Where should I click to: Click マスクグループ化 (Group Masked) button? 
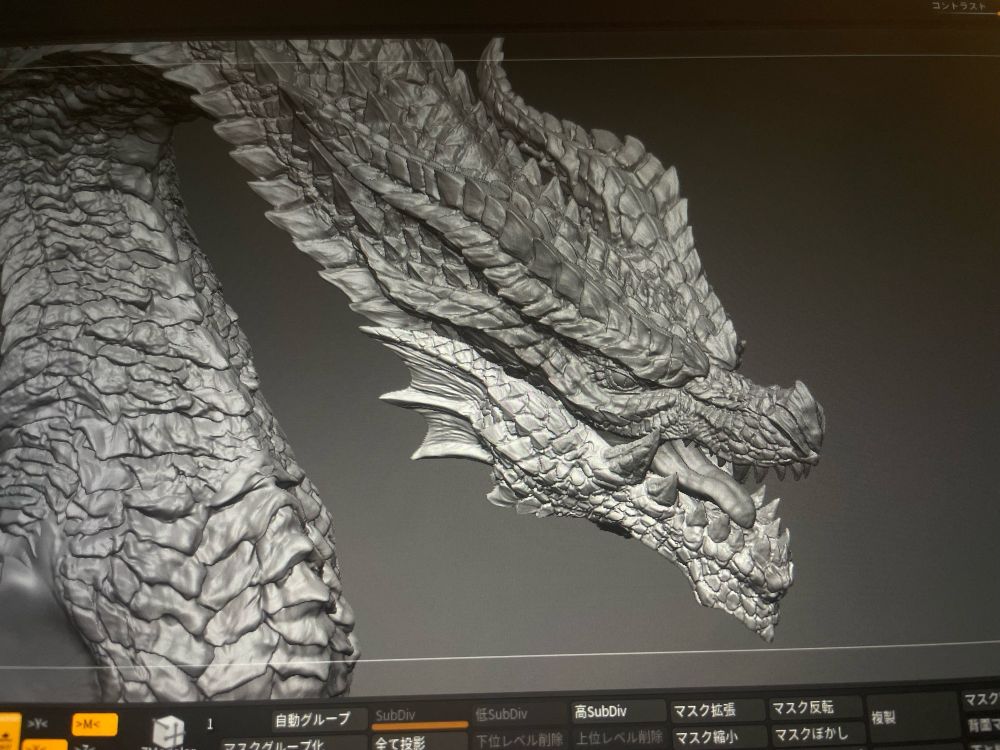(x=295, y=745)
